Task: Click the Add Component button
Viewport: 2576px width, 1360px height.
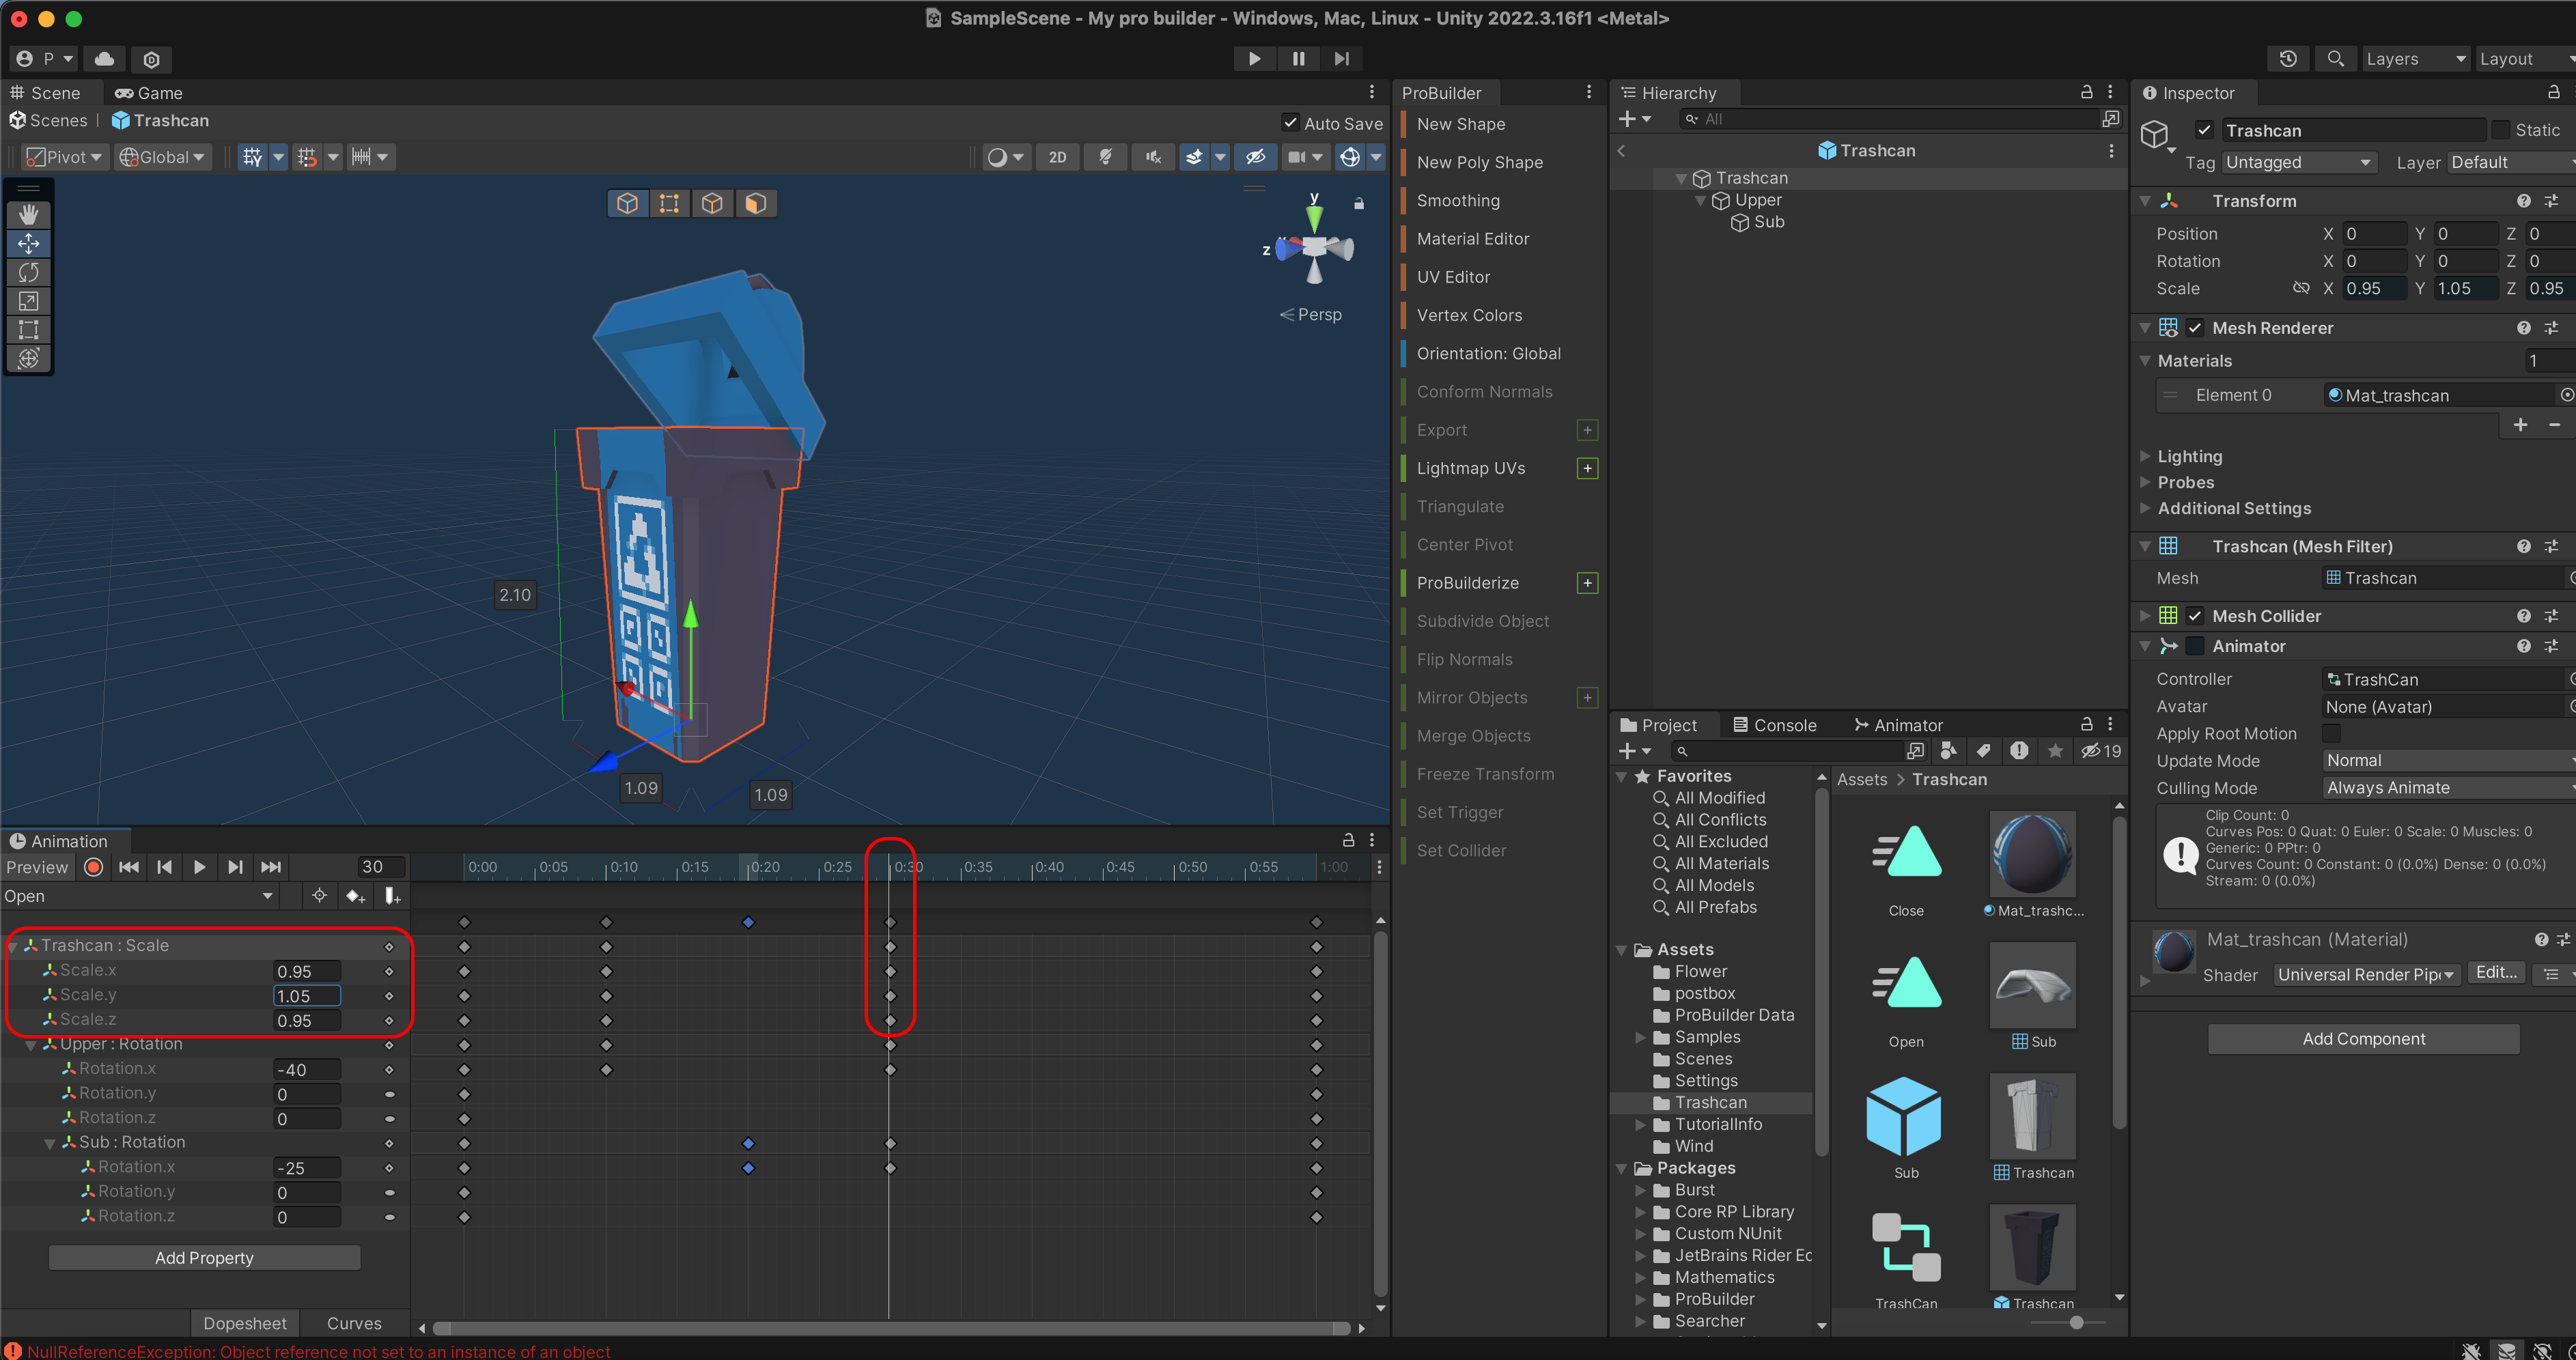Action: [x=2363, y=1038]
